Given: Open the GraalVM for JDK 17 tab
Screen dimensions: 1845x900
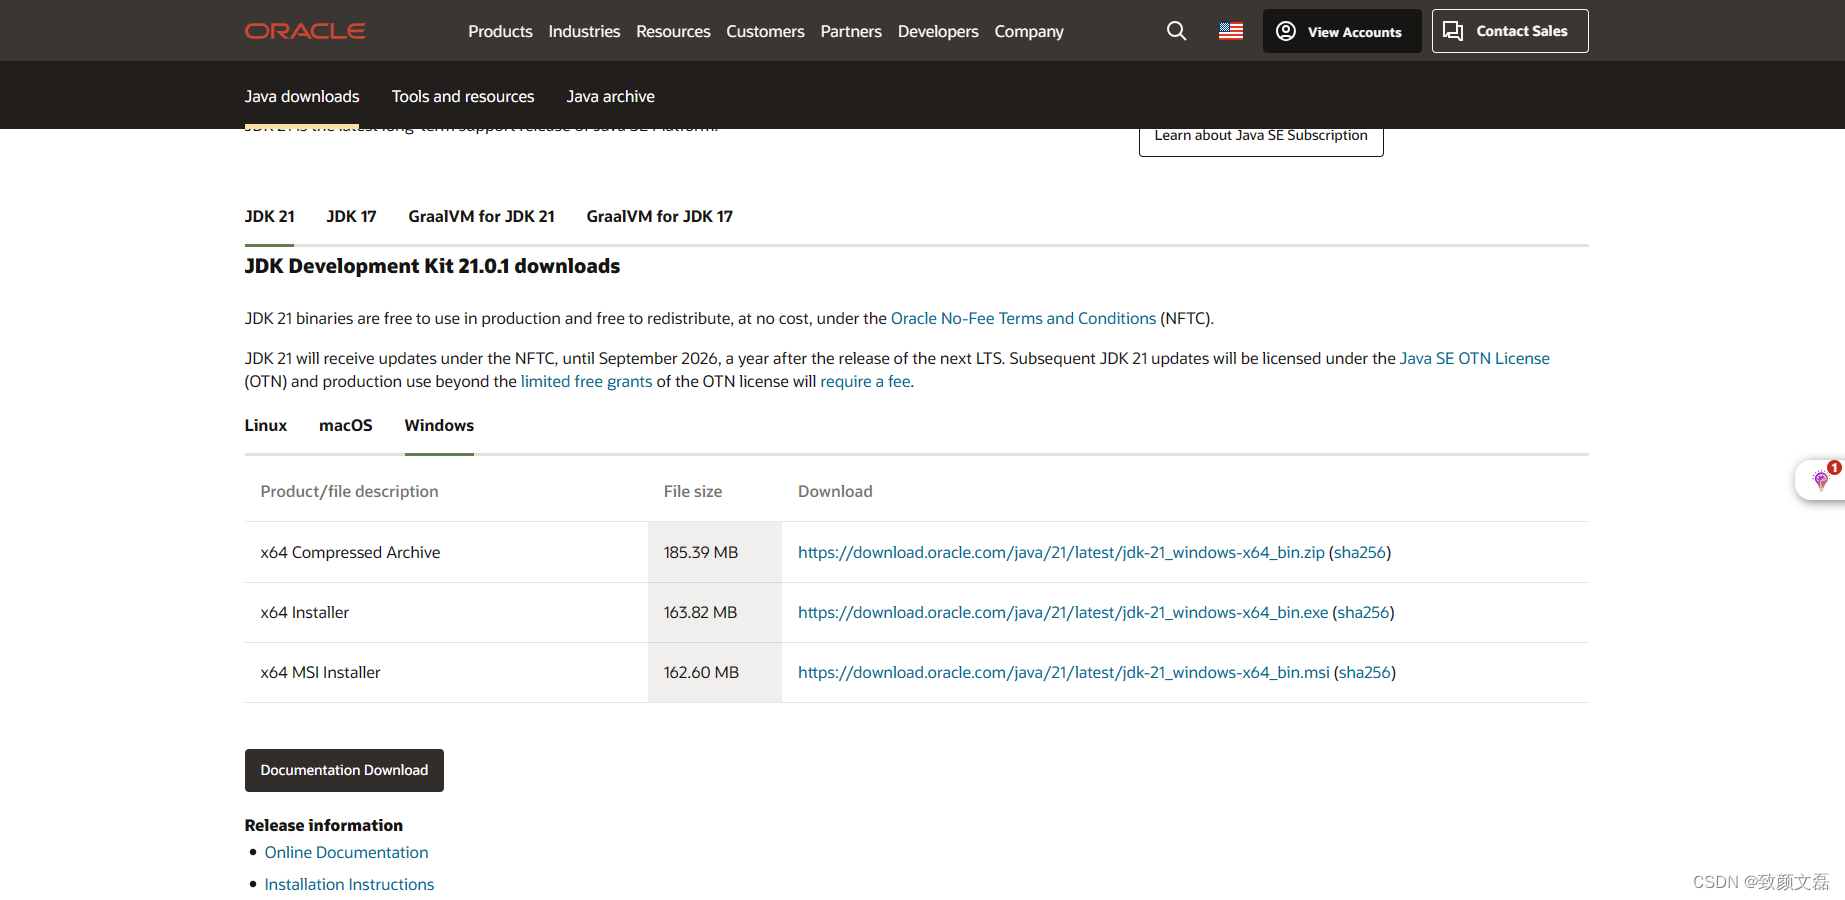Looking at the screenshot, I should 659,216.
